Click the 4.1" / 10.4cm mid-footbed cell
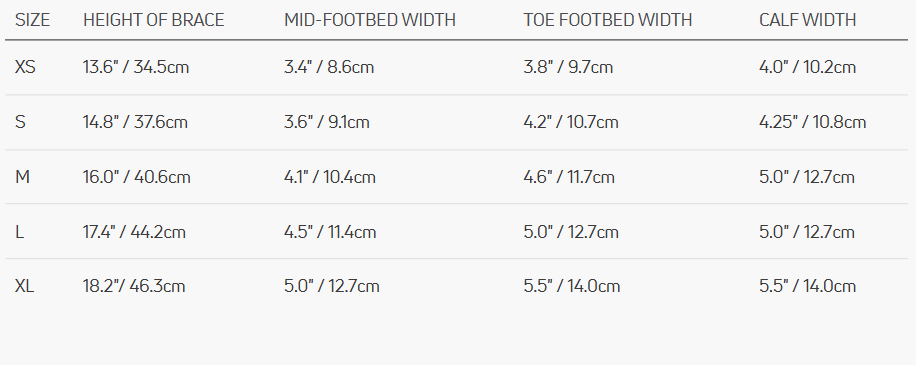The image size is (916, 365). [330, 177]
